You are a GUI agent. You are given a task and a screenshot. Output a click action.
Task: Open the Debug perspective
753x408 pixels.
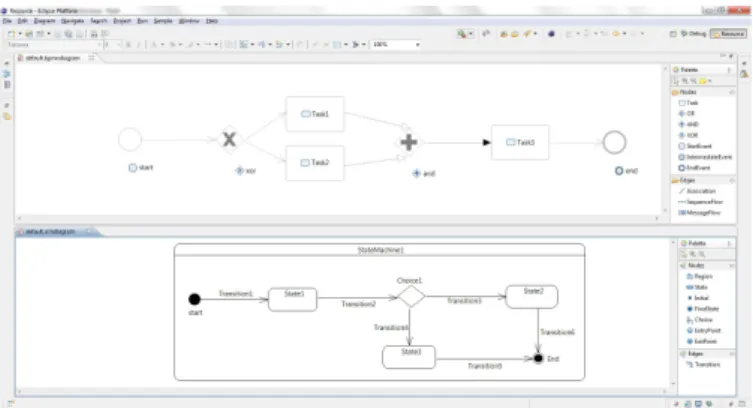tap(693, 34)
